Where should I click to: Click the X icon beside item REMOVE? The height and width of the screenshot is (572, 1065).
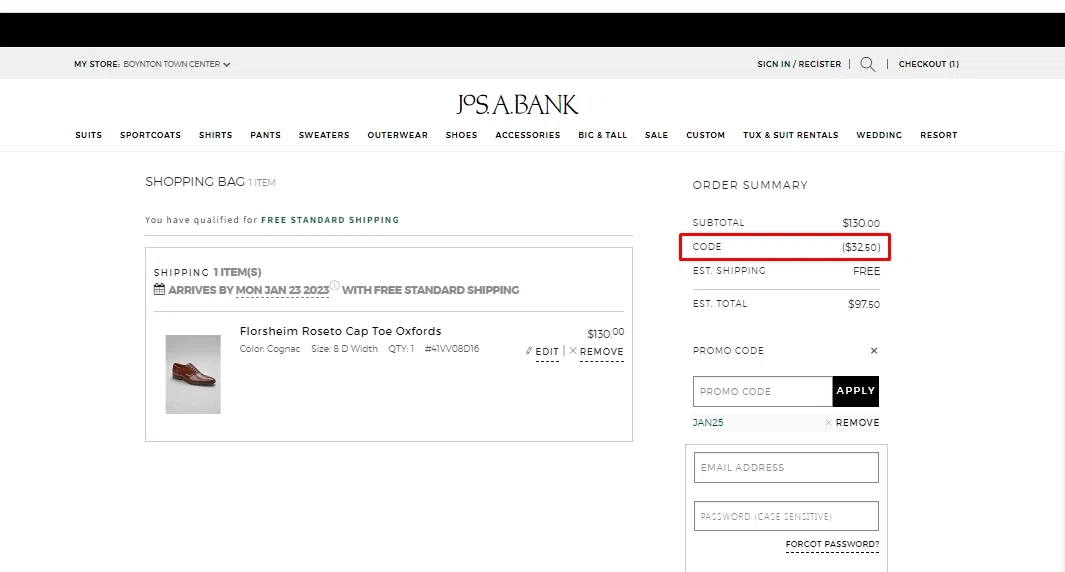pyautogui.click(x=573, y=351)
